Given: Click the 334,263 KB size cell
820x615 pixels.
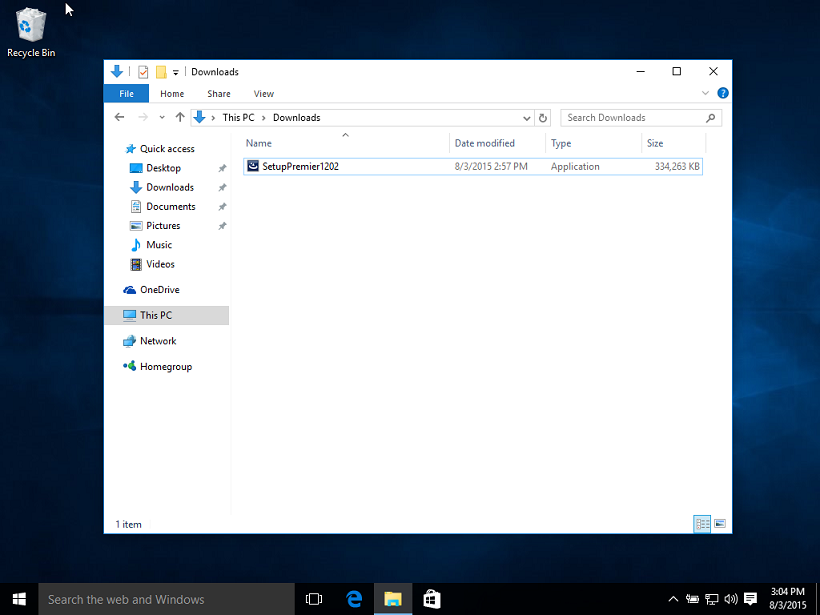Looking at the screenshot, I should [677, 166].
